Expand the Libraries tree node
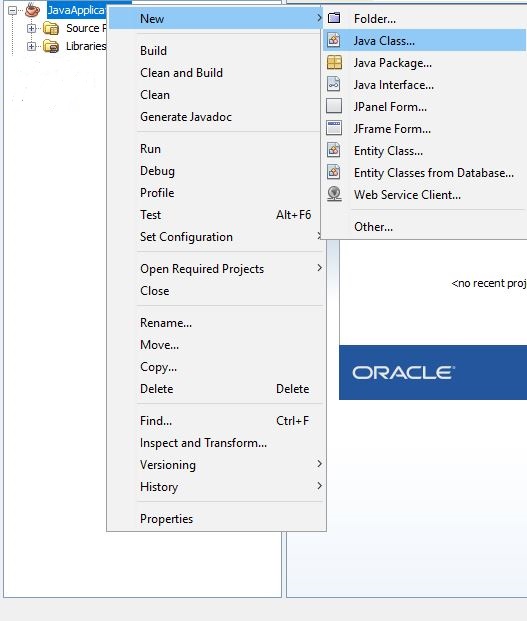Screen dimensions: 527x621 31,46
